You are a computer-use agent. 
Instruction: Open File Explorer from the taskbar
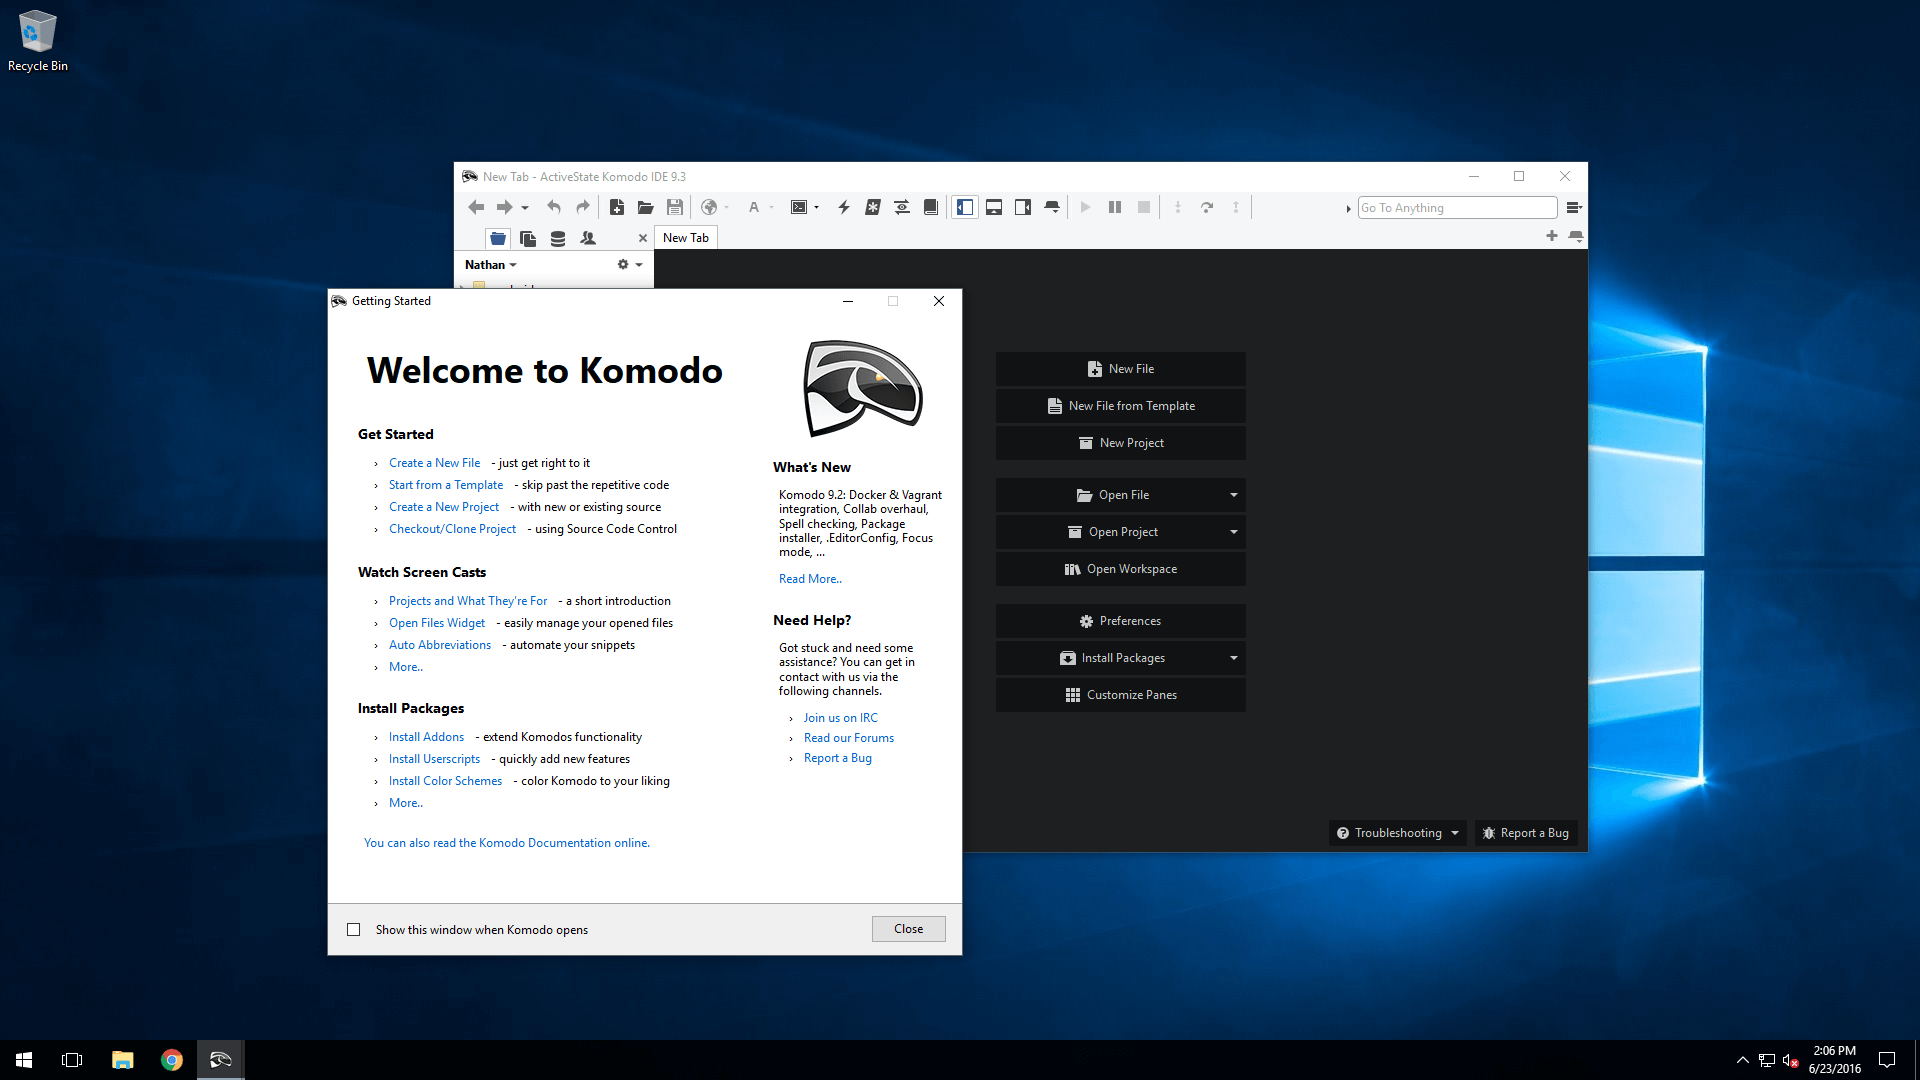122,1060
